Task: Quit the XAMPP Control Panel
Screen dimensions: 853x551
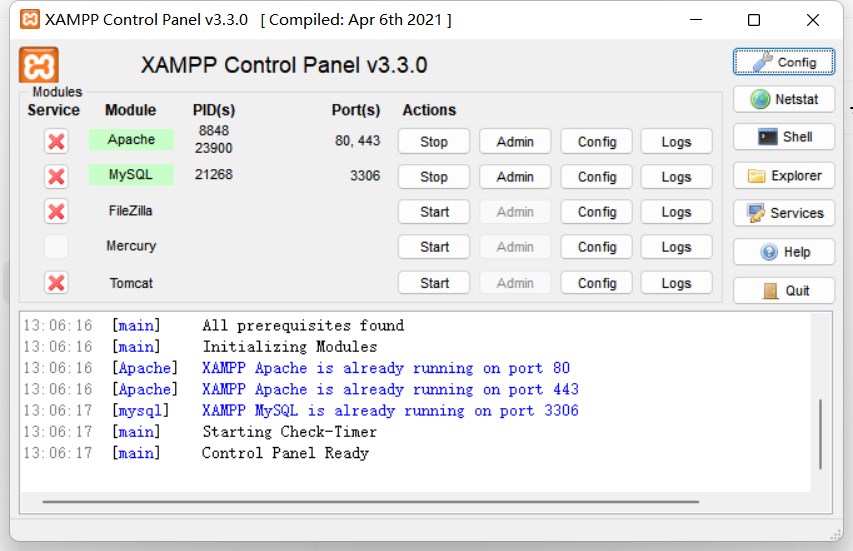Action: click(783, 290)
